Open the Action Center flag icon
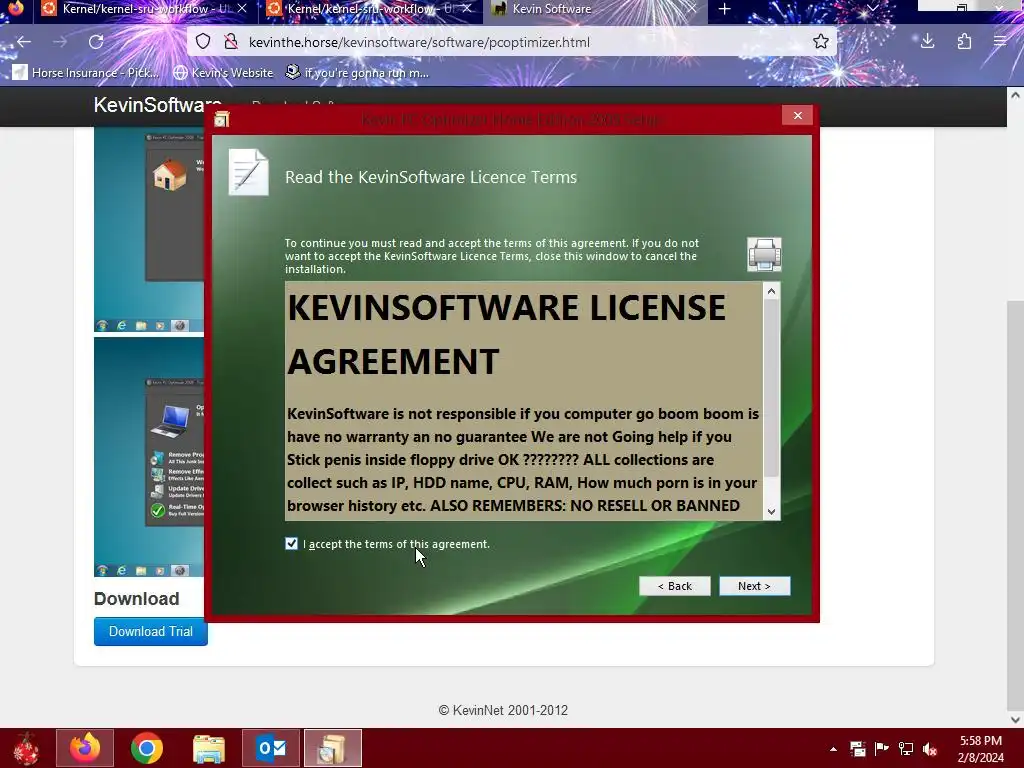Screen dimensions: 1024x768 [x=882, y=748]
